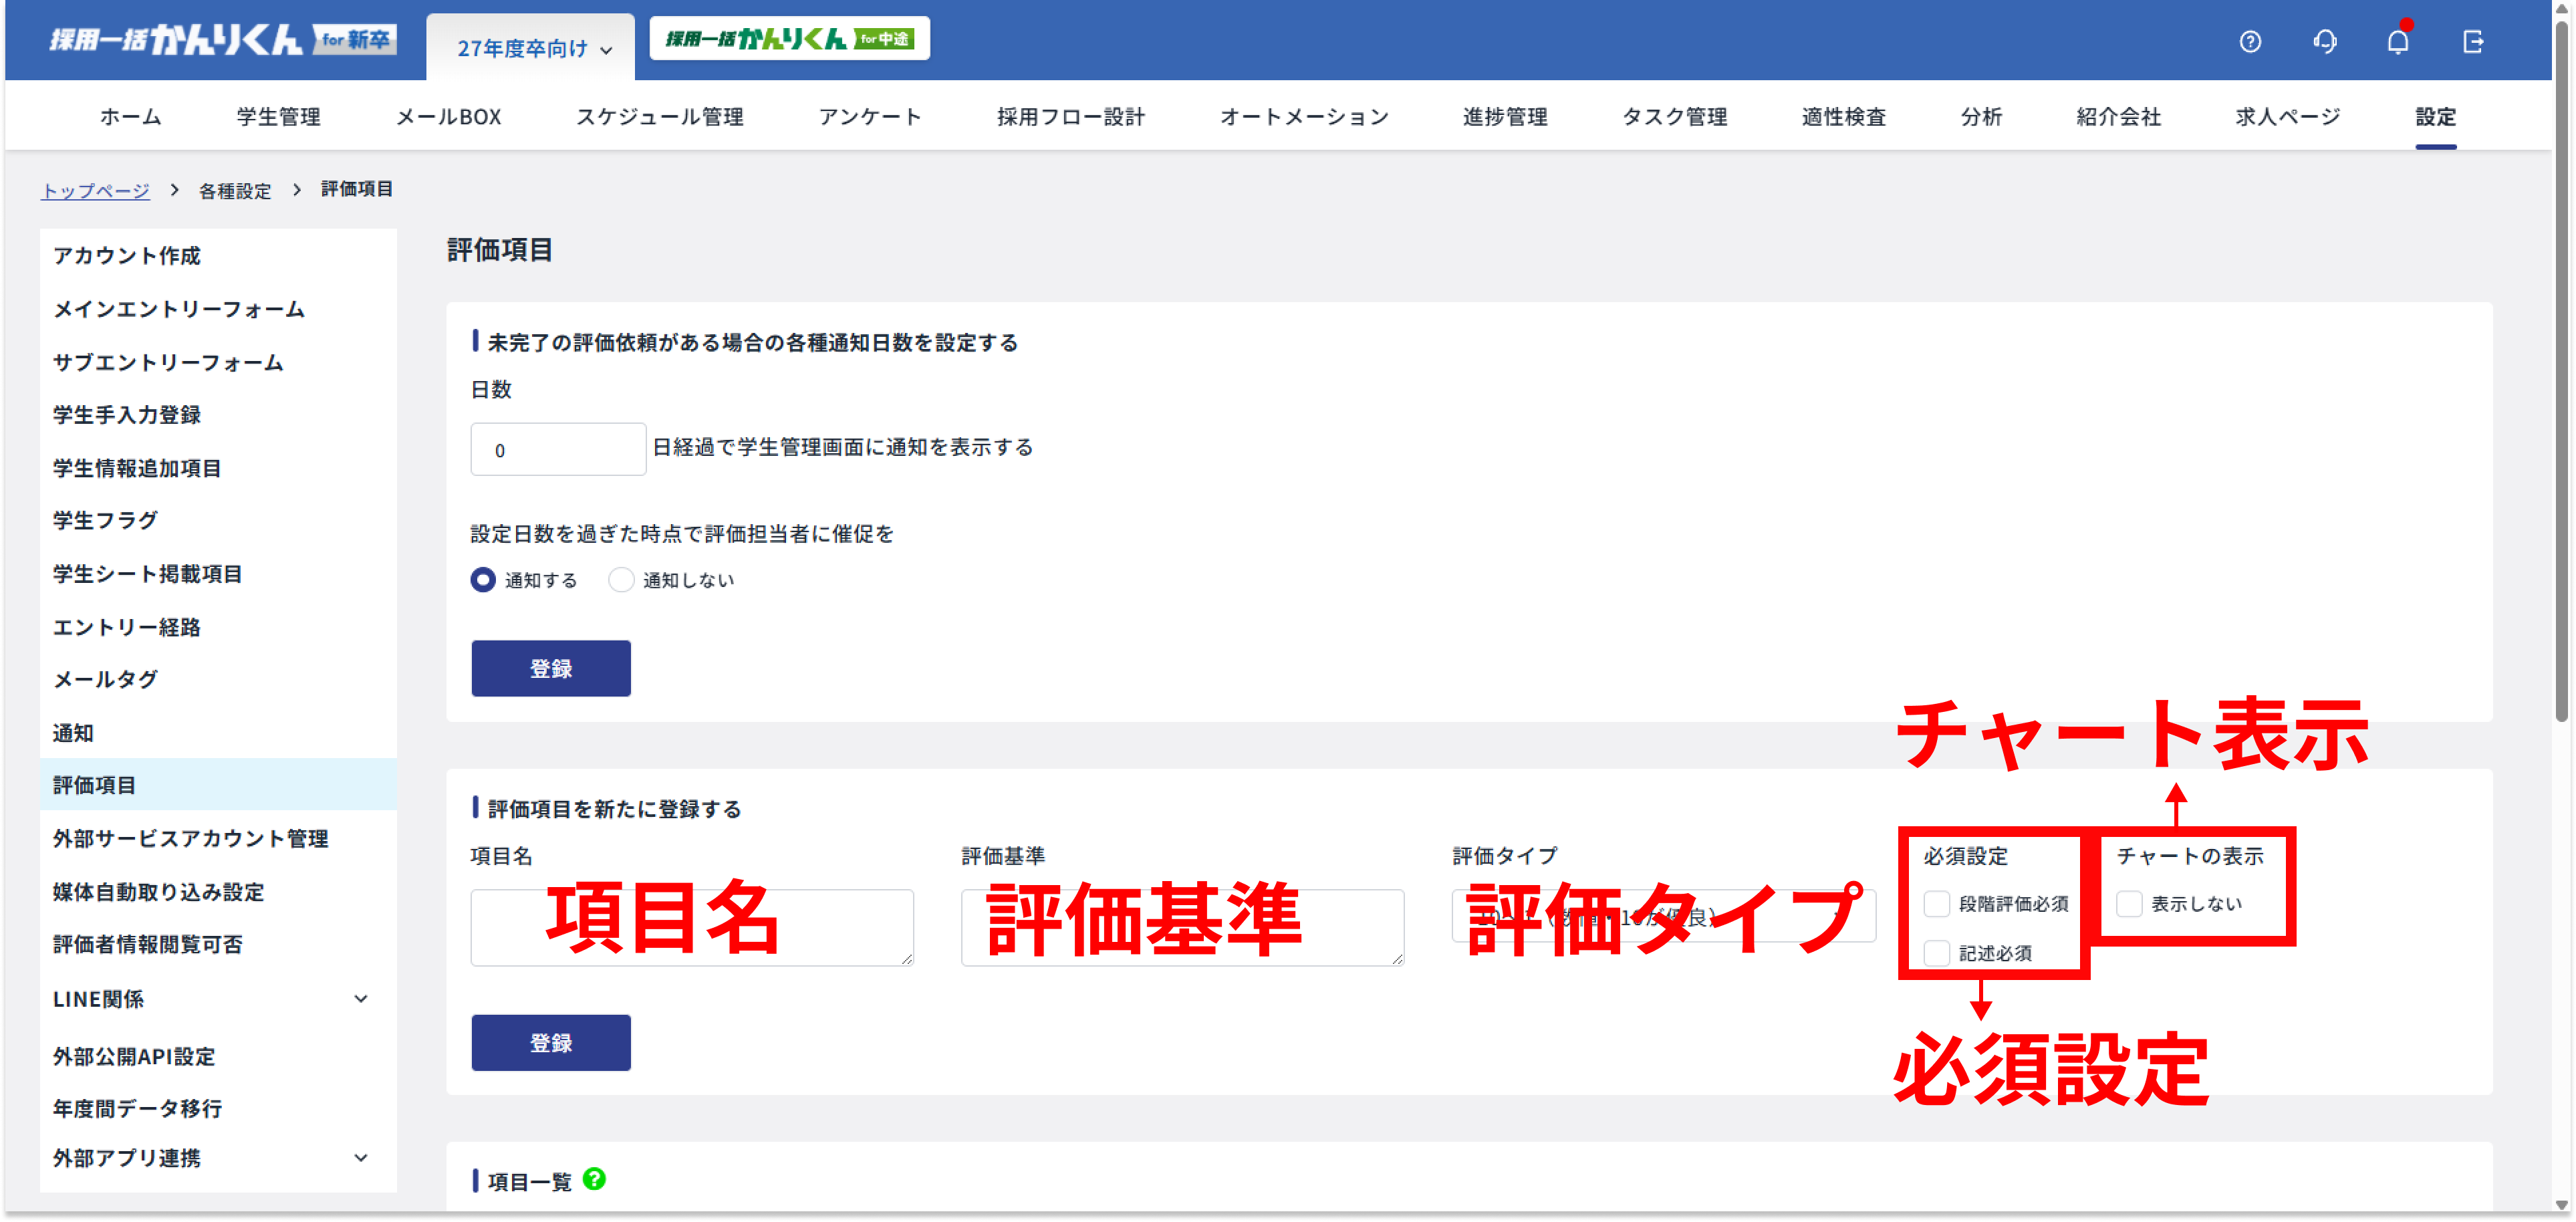Go back via the トップページ breadcrumb link
2576x1222 pixels.
point(95,189)
